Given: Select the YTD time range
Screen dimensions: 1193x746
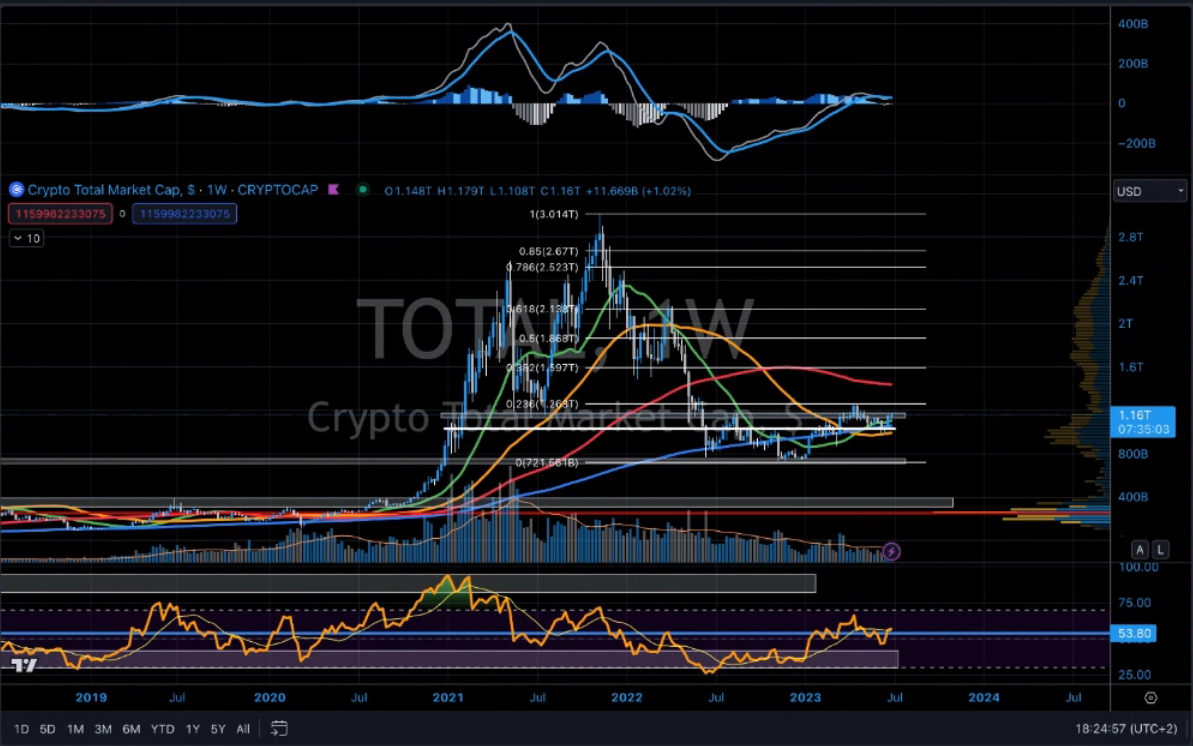Looking at the screenshot, I should click(161, 729).
